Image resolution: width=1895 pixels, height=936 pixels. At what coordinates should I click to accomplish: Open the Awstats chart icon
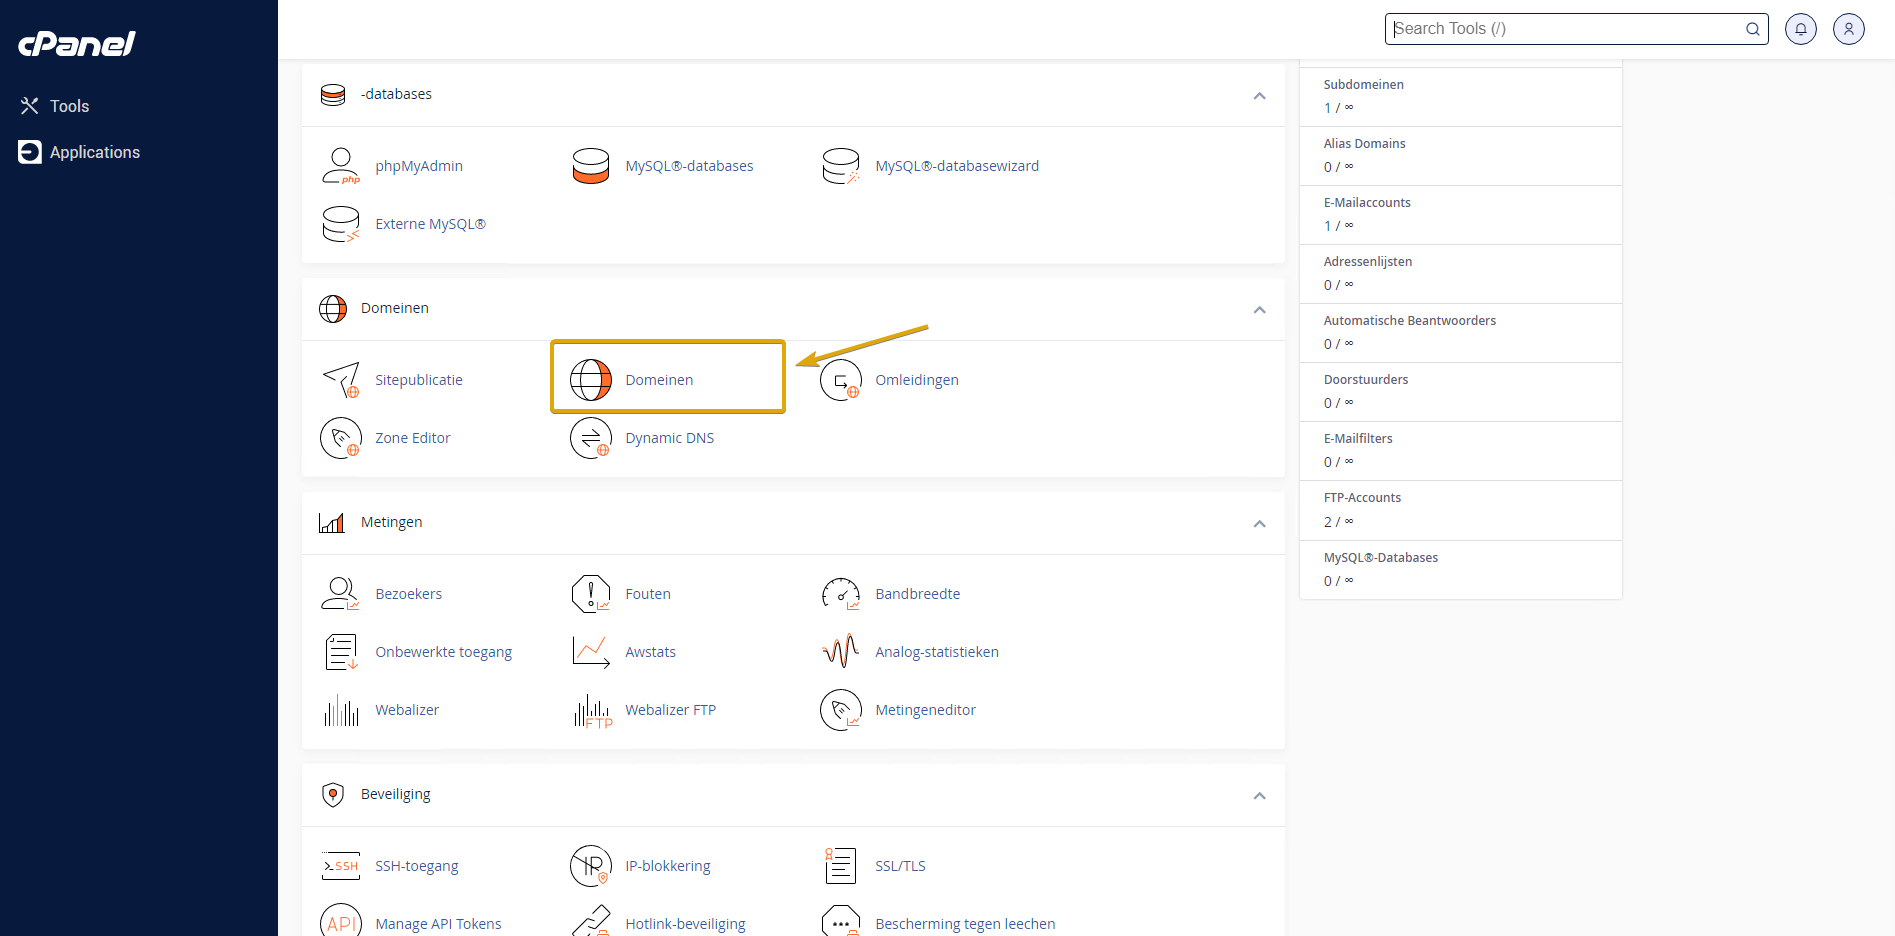click(x=591, y=652)
